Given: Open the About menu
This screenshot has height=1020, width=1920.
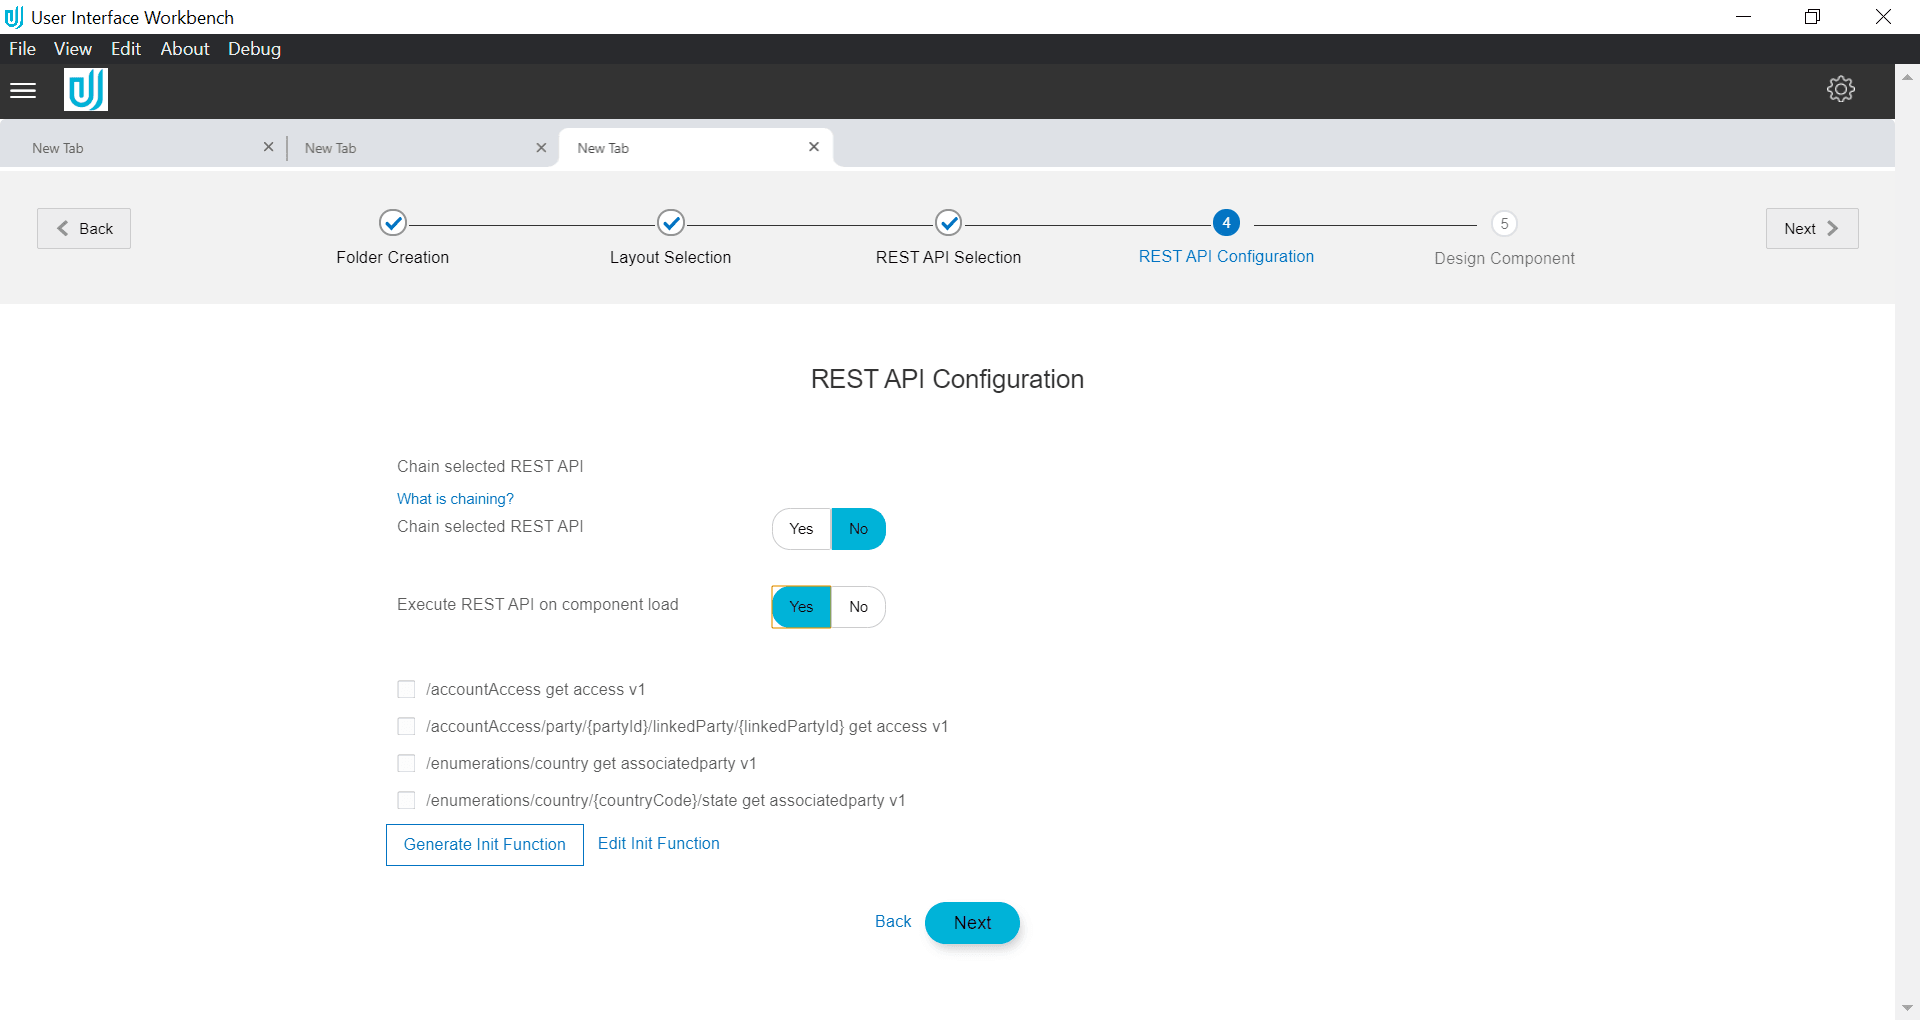Looking at the screenshot, I should coord(184,48).
